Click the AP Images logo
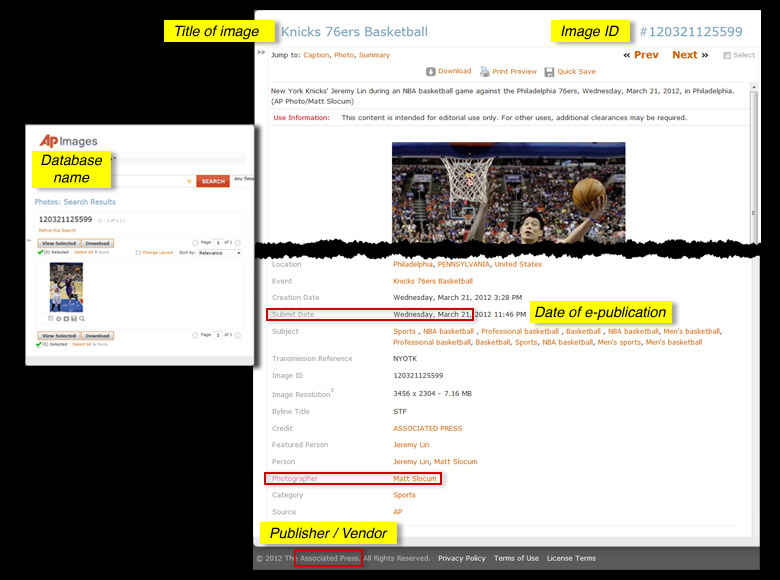This screenshot has height=580, width=780. [x=68, y=141]
